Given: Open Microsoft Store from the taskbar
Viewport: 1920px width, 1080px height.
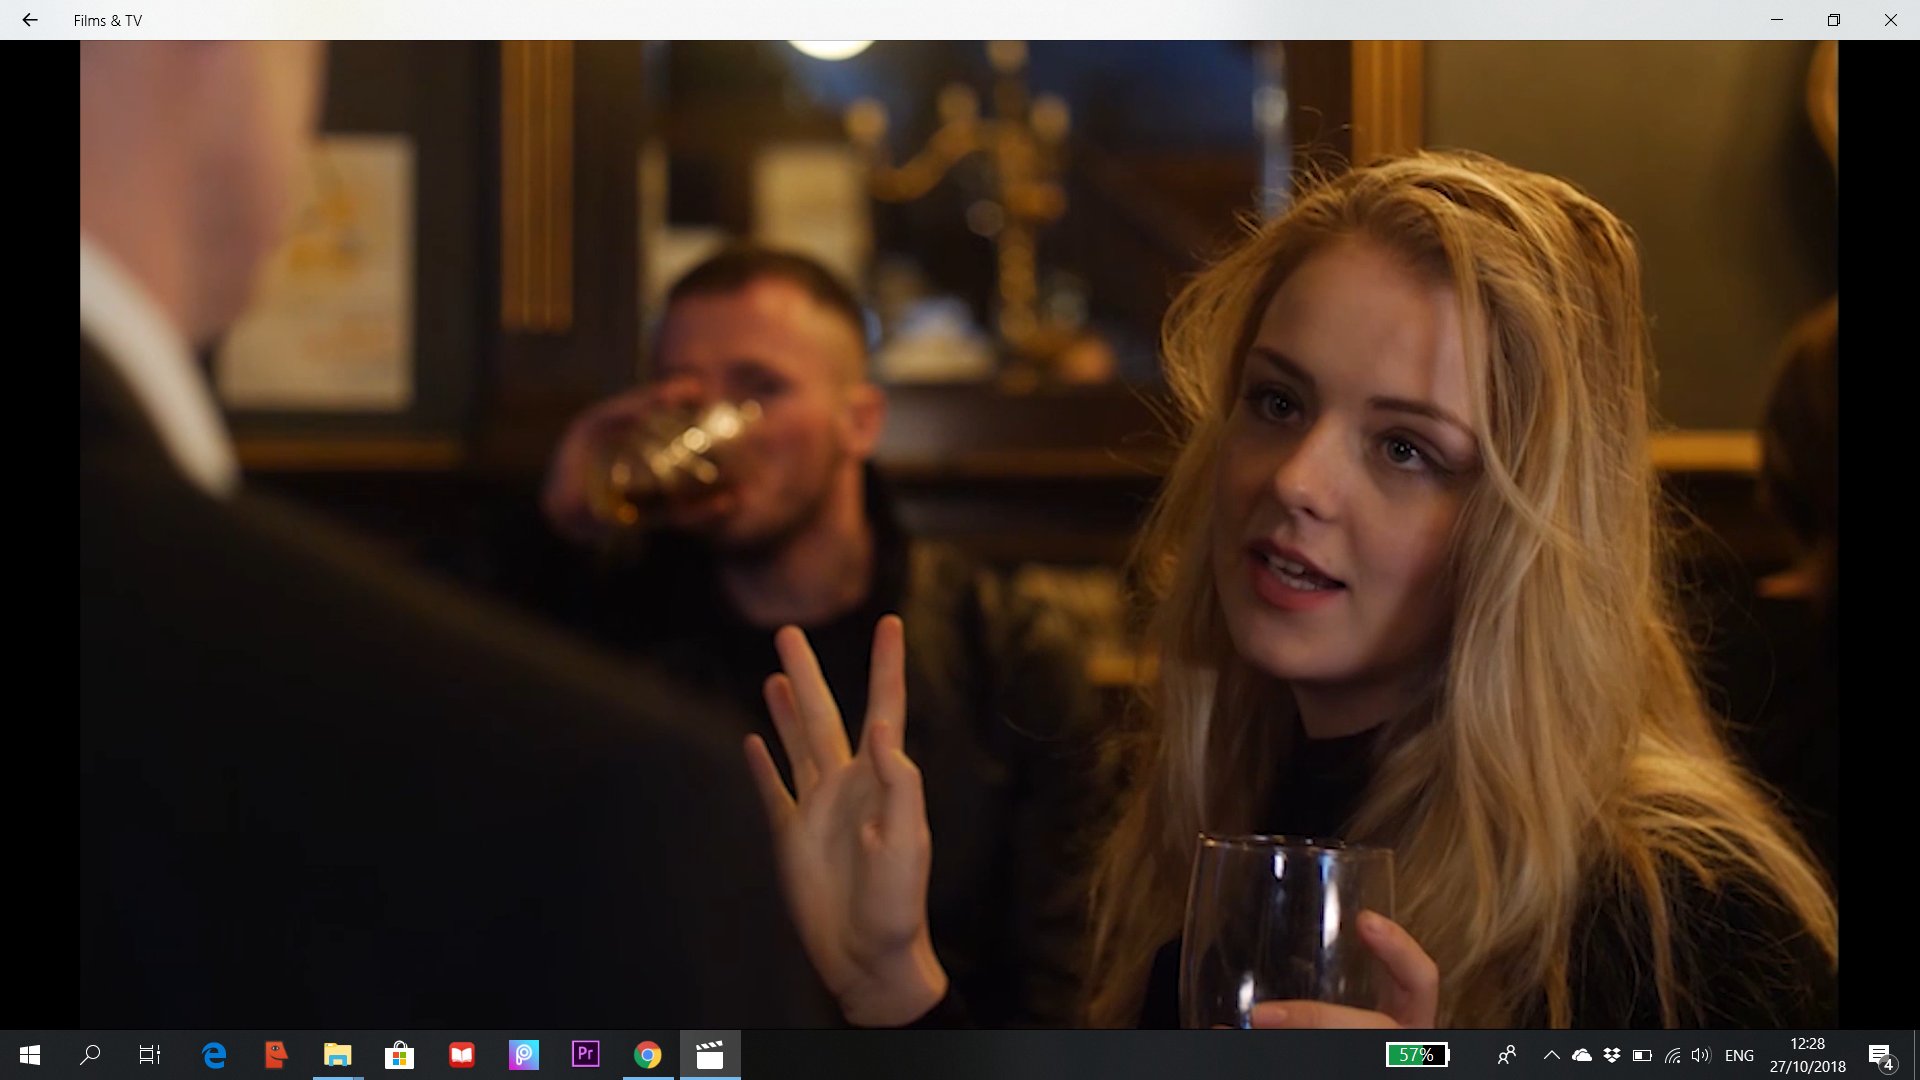Looking at the screenshot, I should pos(400,1055).
